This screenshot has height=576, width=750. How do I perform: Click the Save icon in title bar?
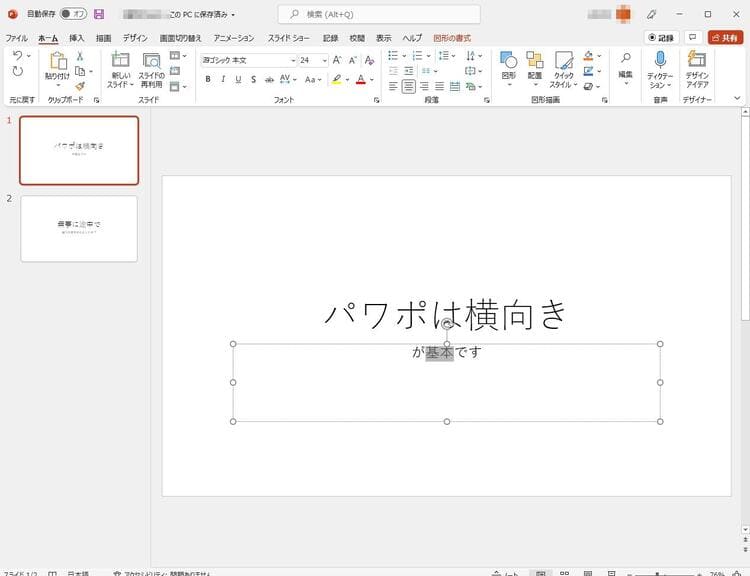coord(99,14)
